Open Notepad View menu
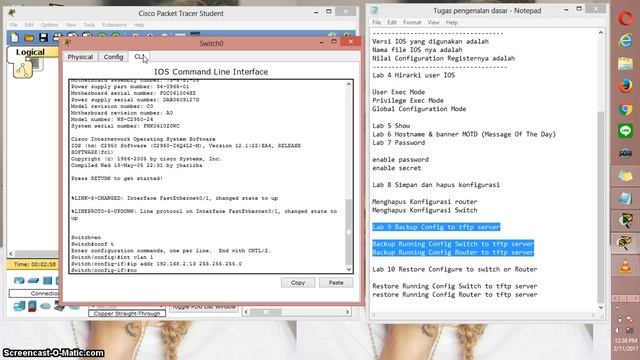This screenshot has height=360, width=640. (433, 22)
